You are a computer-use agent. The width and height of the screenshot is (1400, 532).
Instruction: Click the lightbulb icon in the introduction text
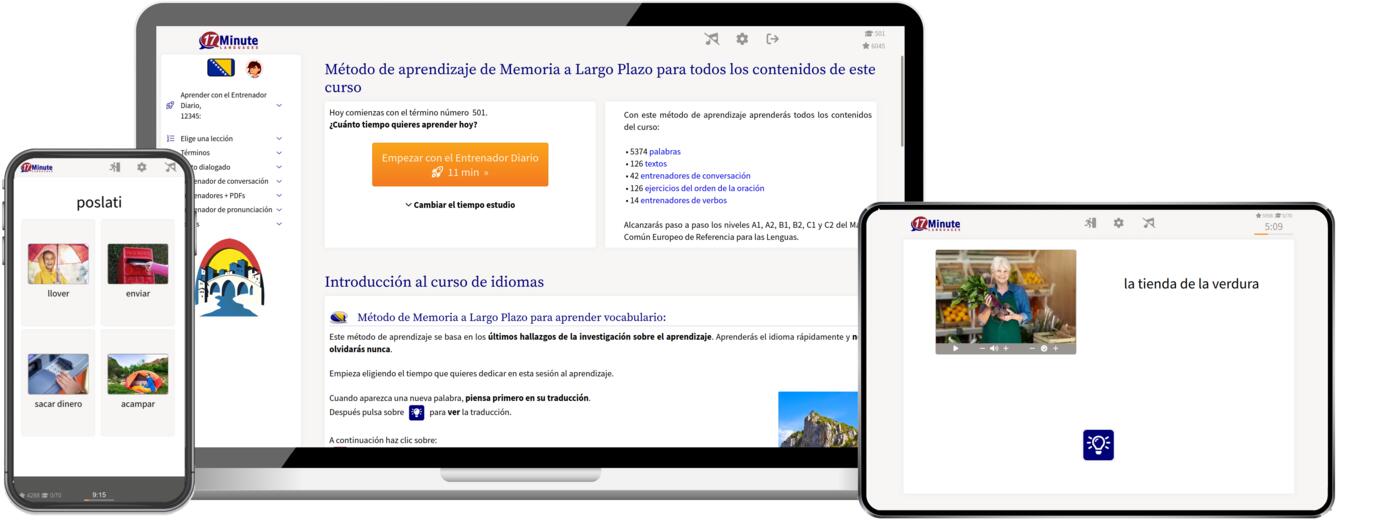click(x=416, y=412)
